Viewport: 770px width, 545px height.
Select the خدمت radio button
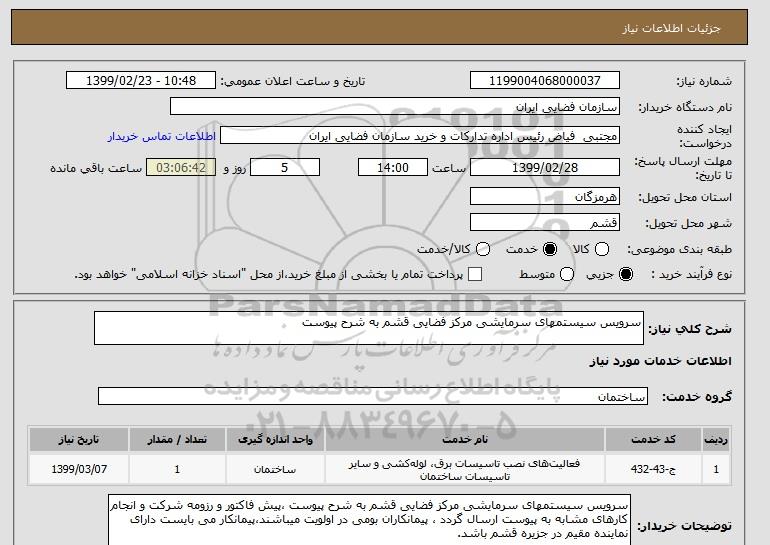(x=550, y=249)
